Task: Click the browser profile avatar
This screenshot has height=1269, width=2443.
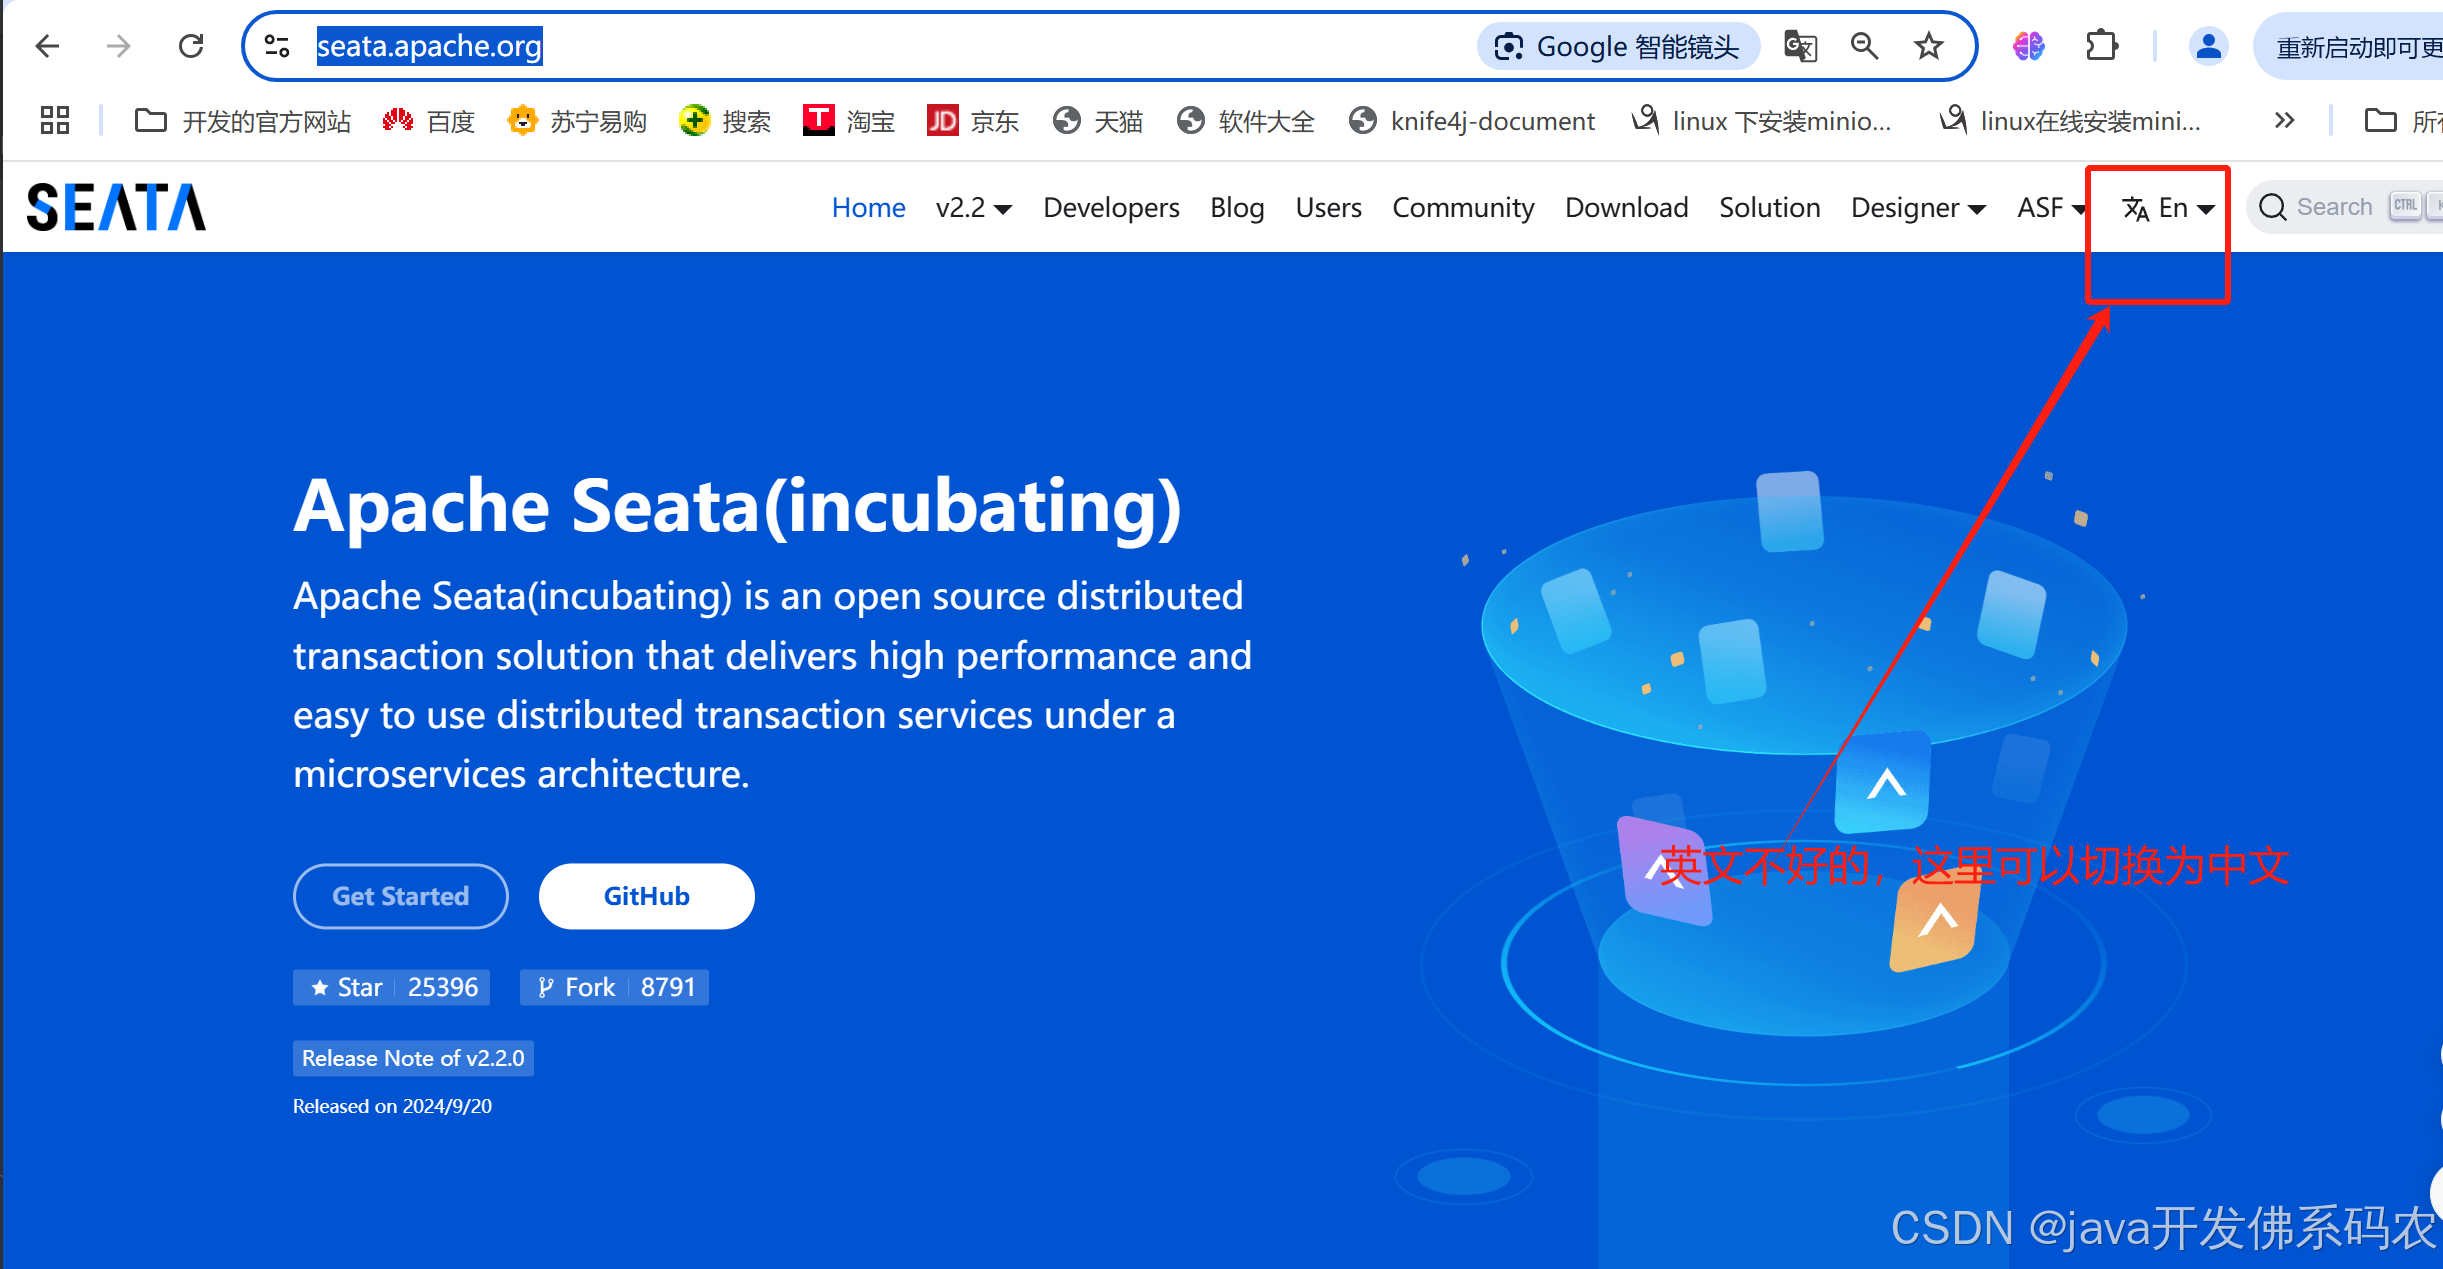Action: pyautogui.click(x=2209, y=46)
